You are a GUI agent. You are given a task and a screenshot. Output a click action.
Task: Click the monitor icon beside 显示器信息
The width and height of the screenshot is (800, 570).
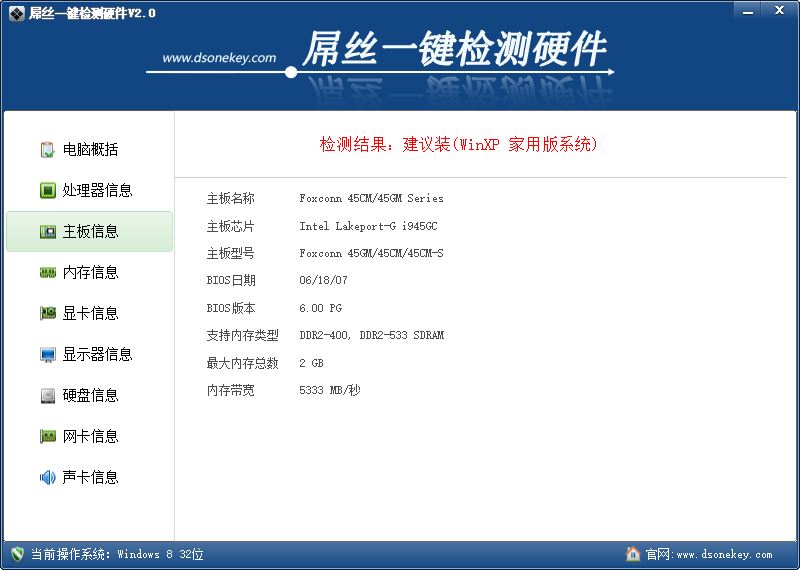(47, 354)
